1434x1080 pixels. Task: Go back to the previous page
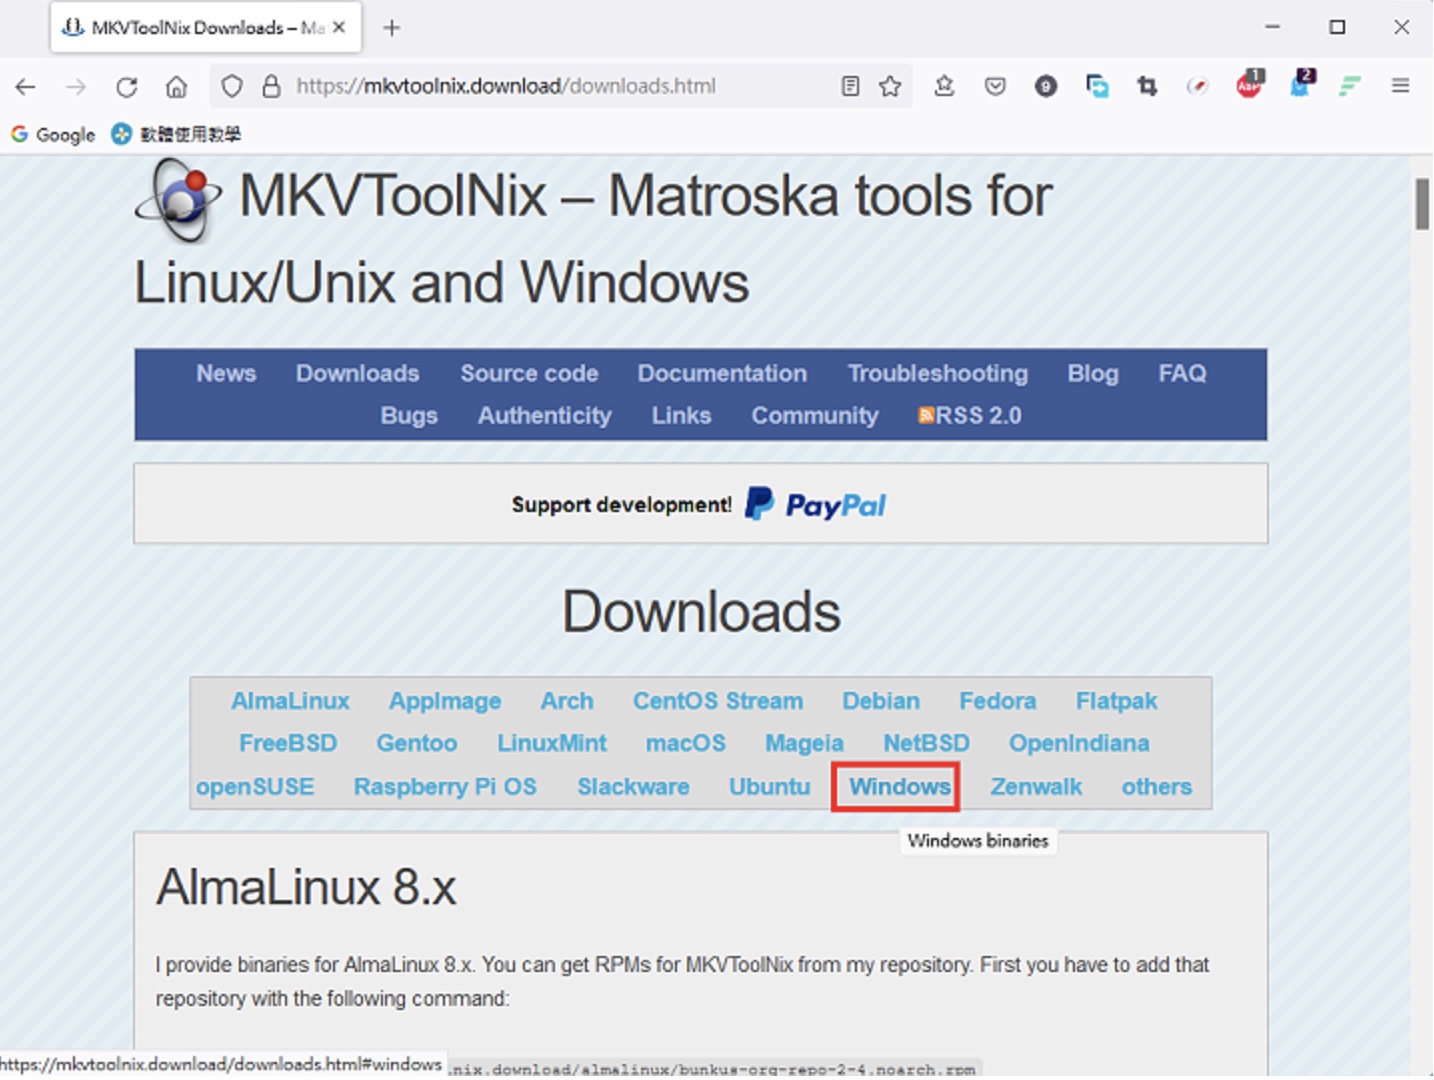coord(26,87)
